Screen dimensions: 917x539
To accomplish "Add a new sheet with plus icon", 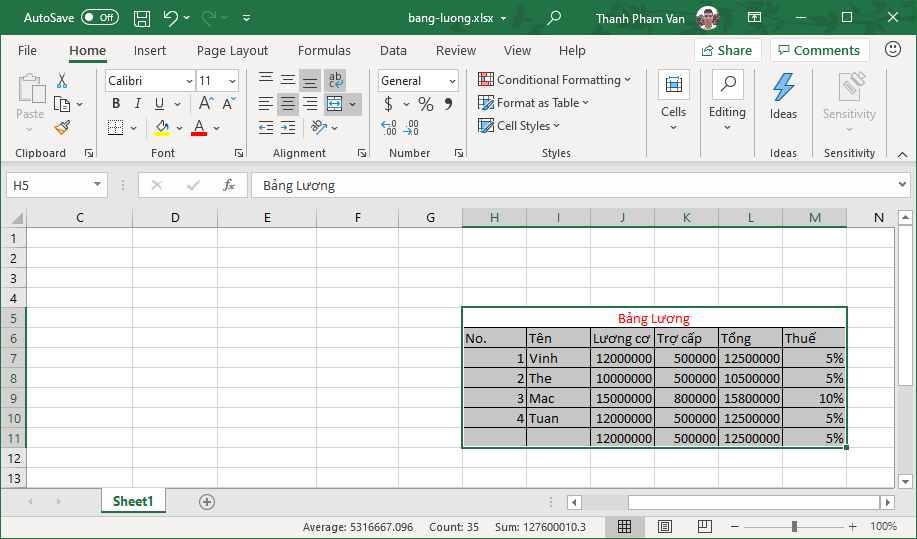I will tap(207, 502).
